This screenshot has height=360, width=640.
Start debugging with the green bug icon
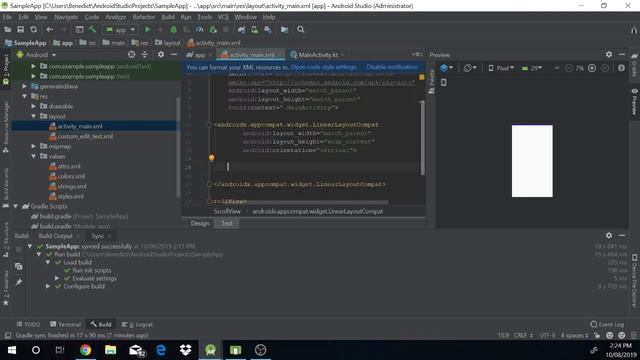[173, 30]
